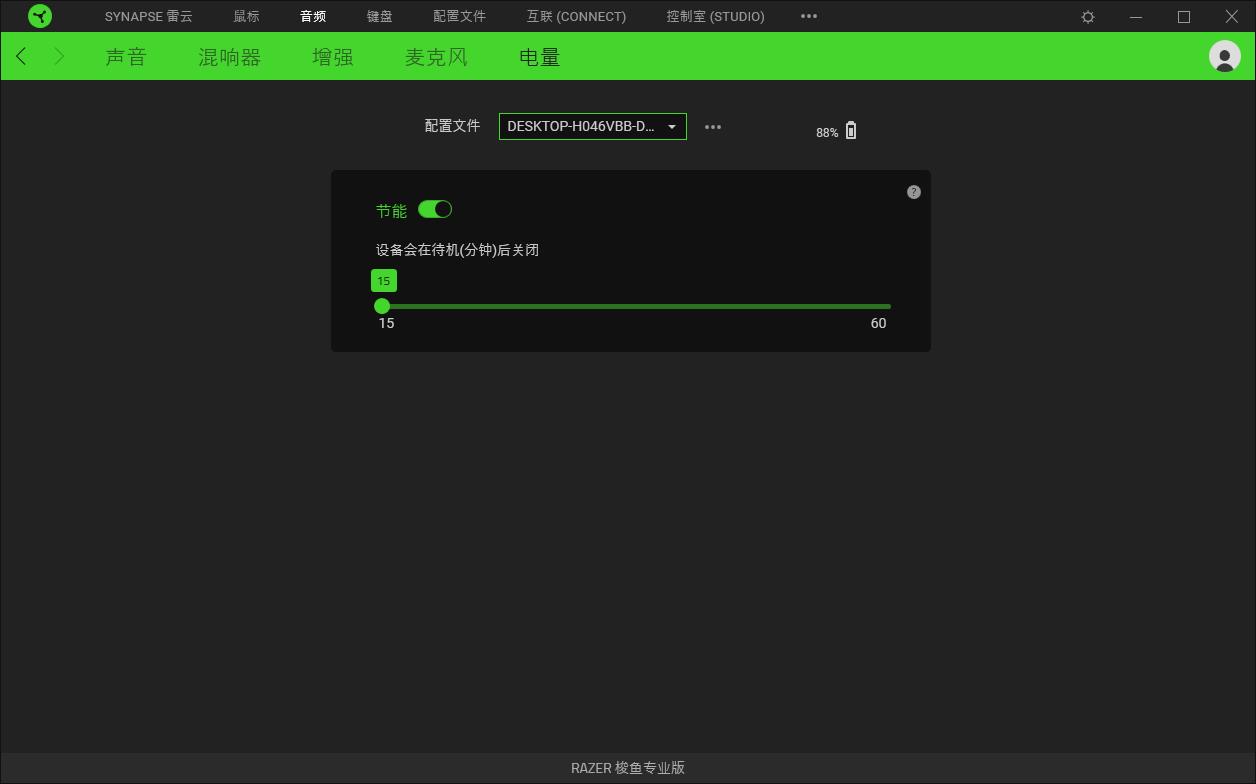
Task: Open the 控制室 (STUDIO) tab
Action: point(716,17)
